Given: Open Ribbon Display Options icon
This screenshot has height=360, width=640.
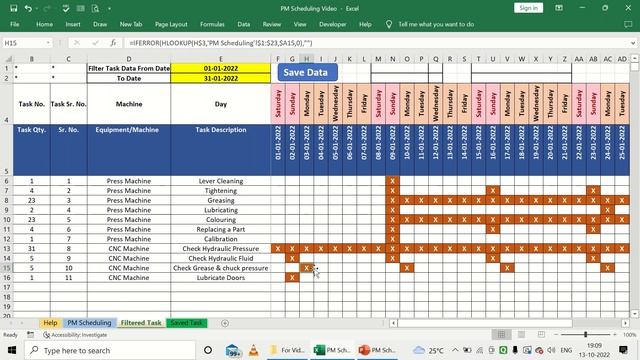Looking at the screenshot, I should [x=559, y=8].
